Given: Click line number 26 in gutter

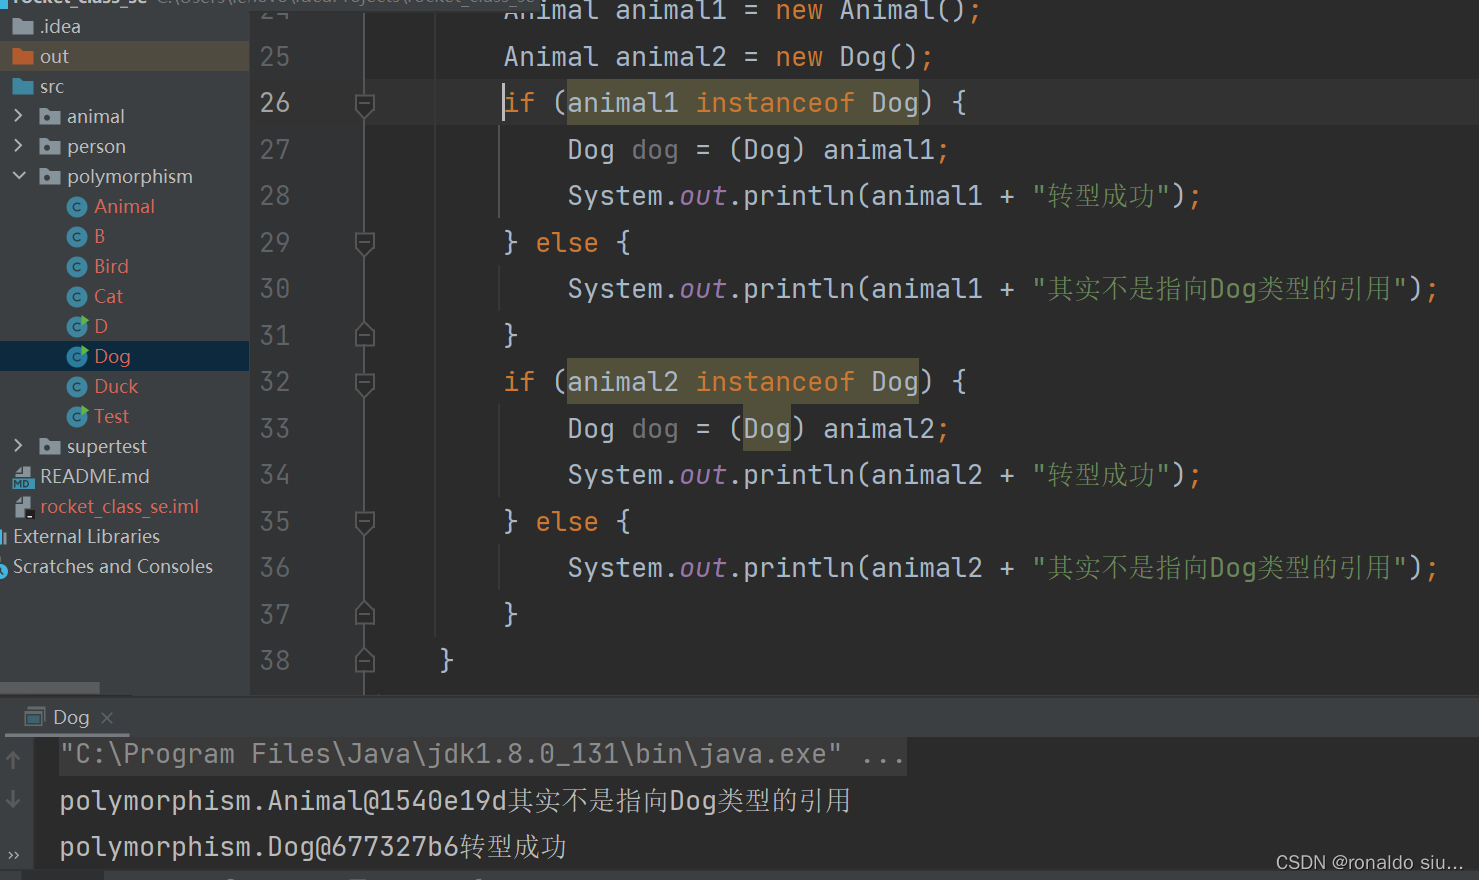Looking at the screenshot, I should coord(275,102).
